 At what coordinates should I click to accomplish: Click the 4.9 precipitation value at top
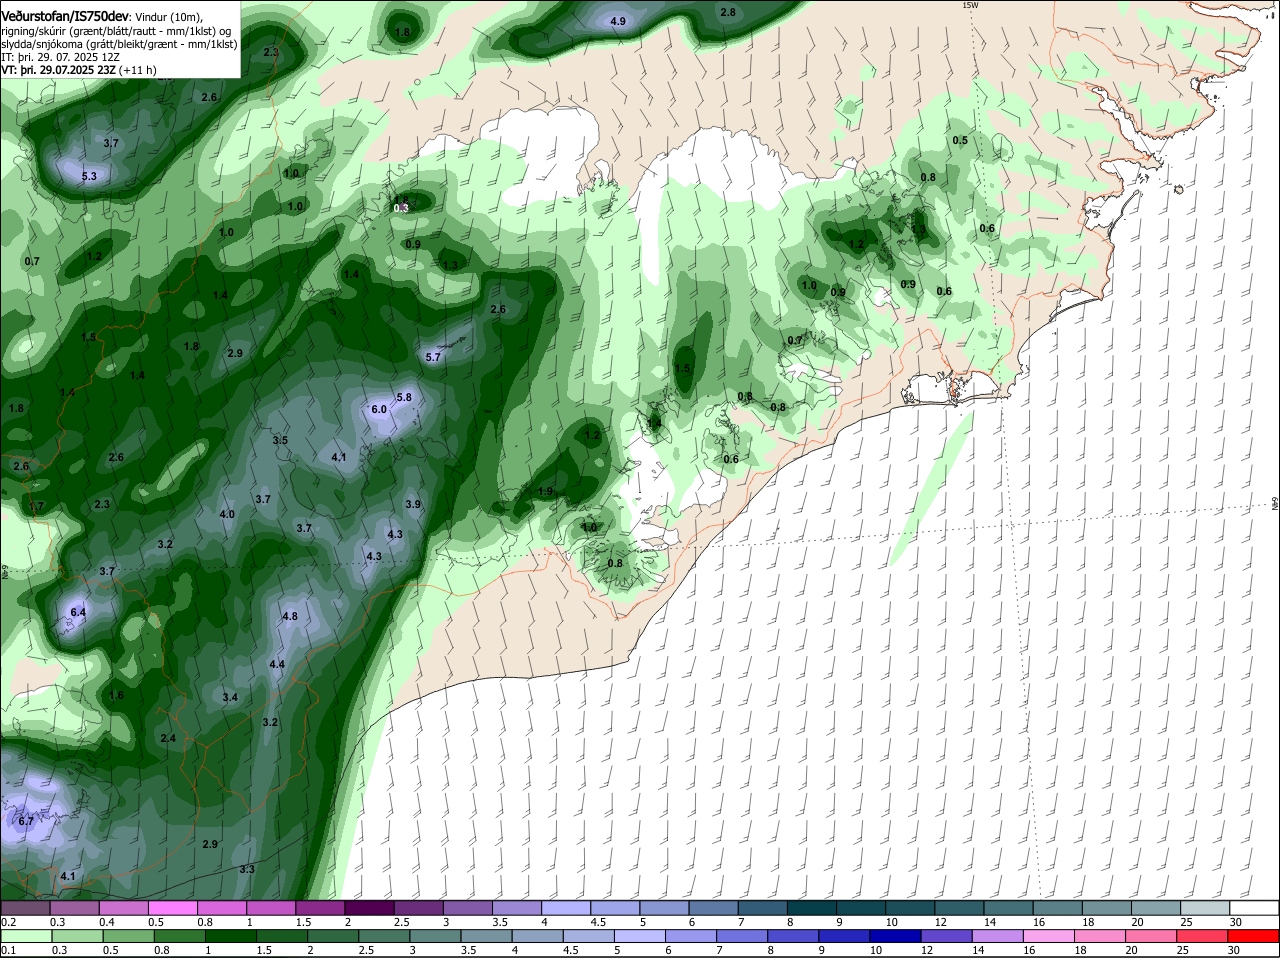pyautogui.click(x=618, y=21)
